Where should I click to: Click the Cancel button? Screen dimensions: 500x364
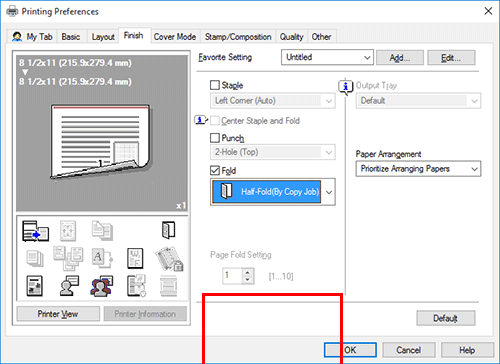click(x=409, y=350)
